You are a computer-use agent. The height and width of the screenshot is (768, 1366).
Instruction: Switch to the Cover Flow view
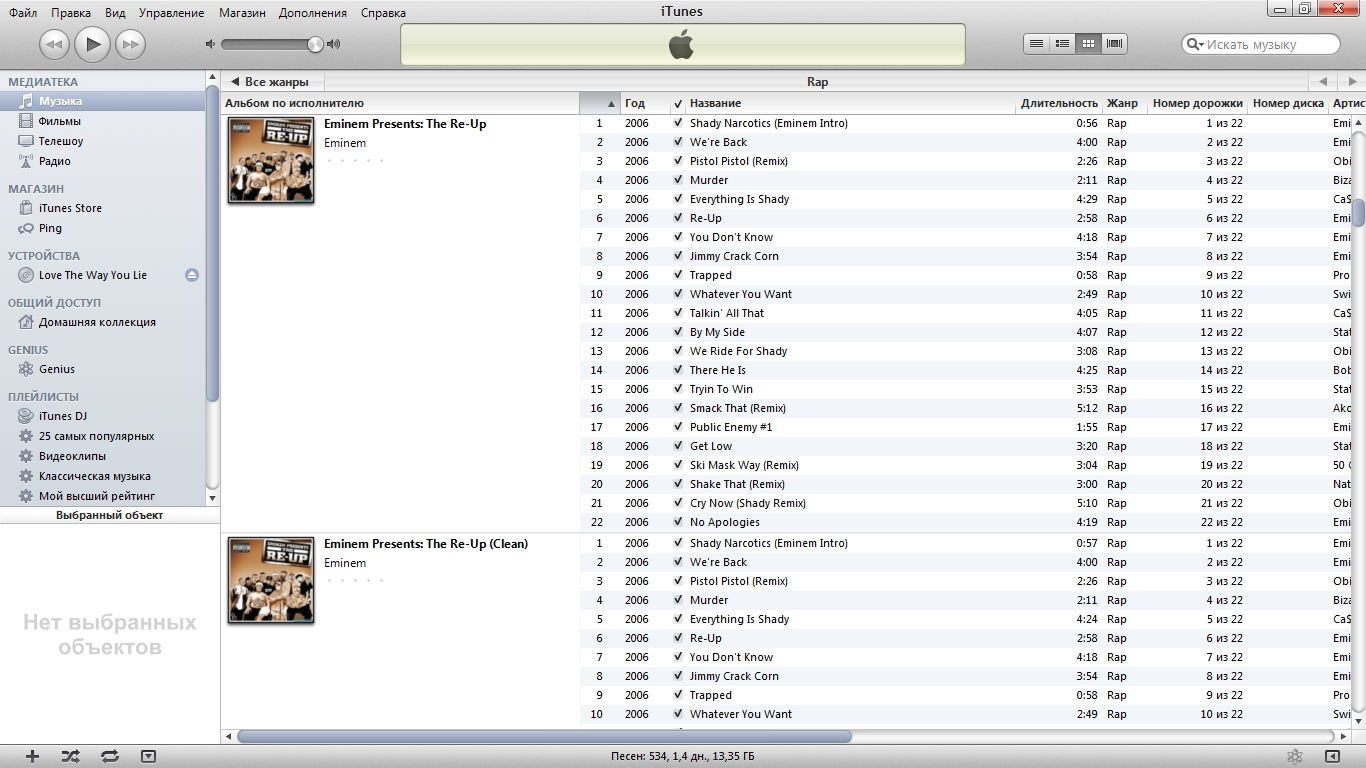1115,44
